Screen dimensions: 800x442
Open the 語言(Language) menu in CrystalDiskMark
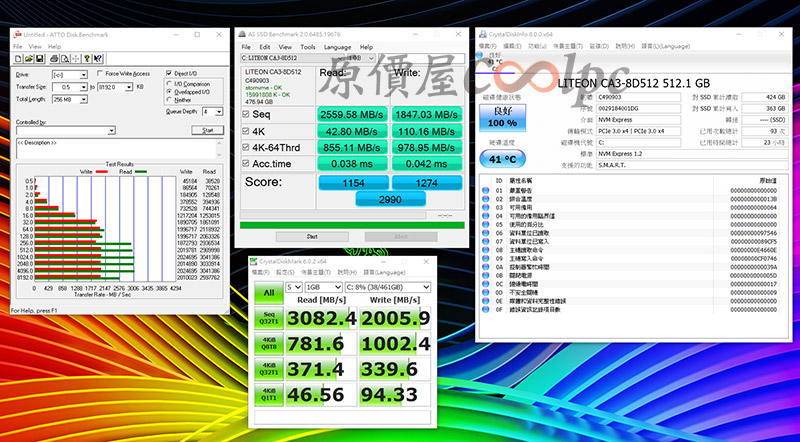pos(384,273)
